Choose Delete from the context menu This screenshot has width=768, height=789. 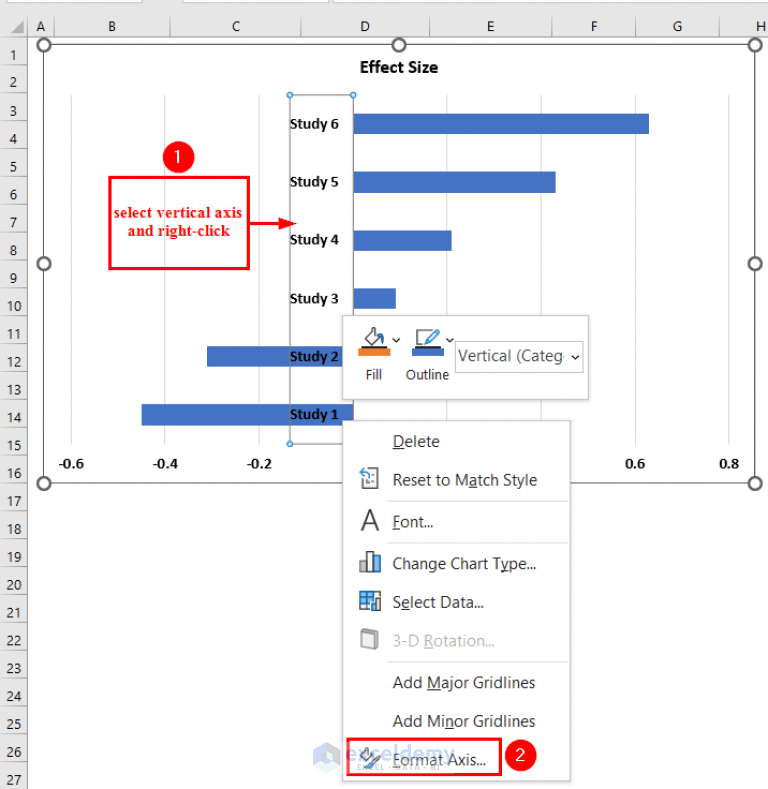pos(416,441)
